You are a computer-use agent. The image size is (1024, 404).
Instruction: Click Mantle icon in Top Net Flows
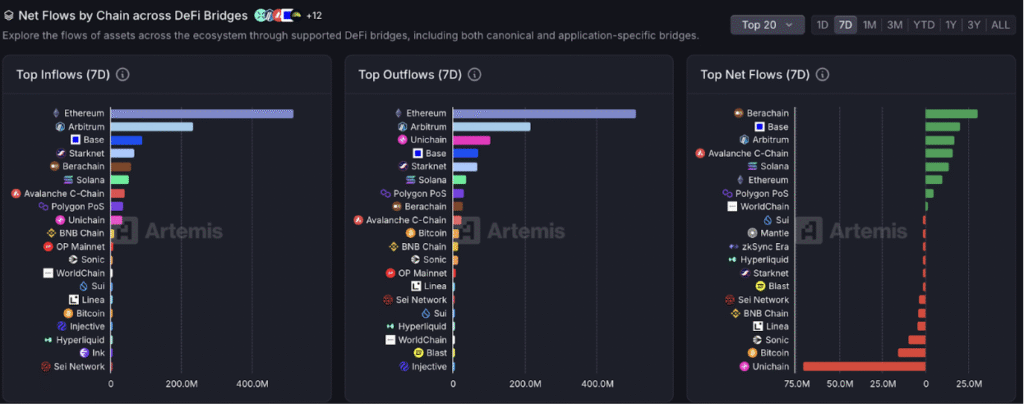pos(753,233)
